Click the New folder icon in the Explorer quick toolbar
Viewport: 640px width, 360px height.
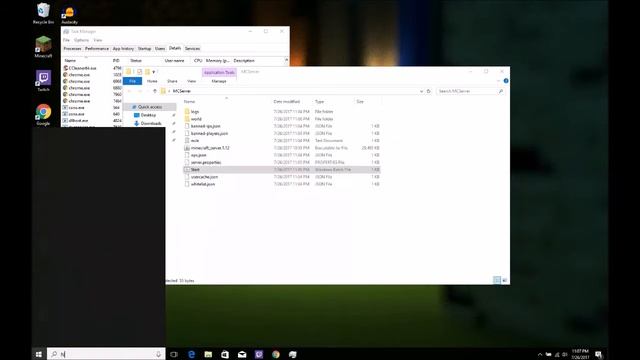[147, 72]
